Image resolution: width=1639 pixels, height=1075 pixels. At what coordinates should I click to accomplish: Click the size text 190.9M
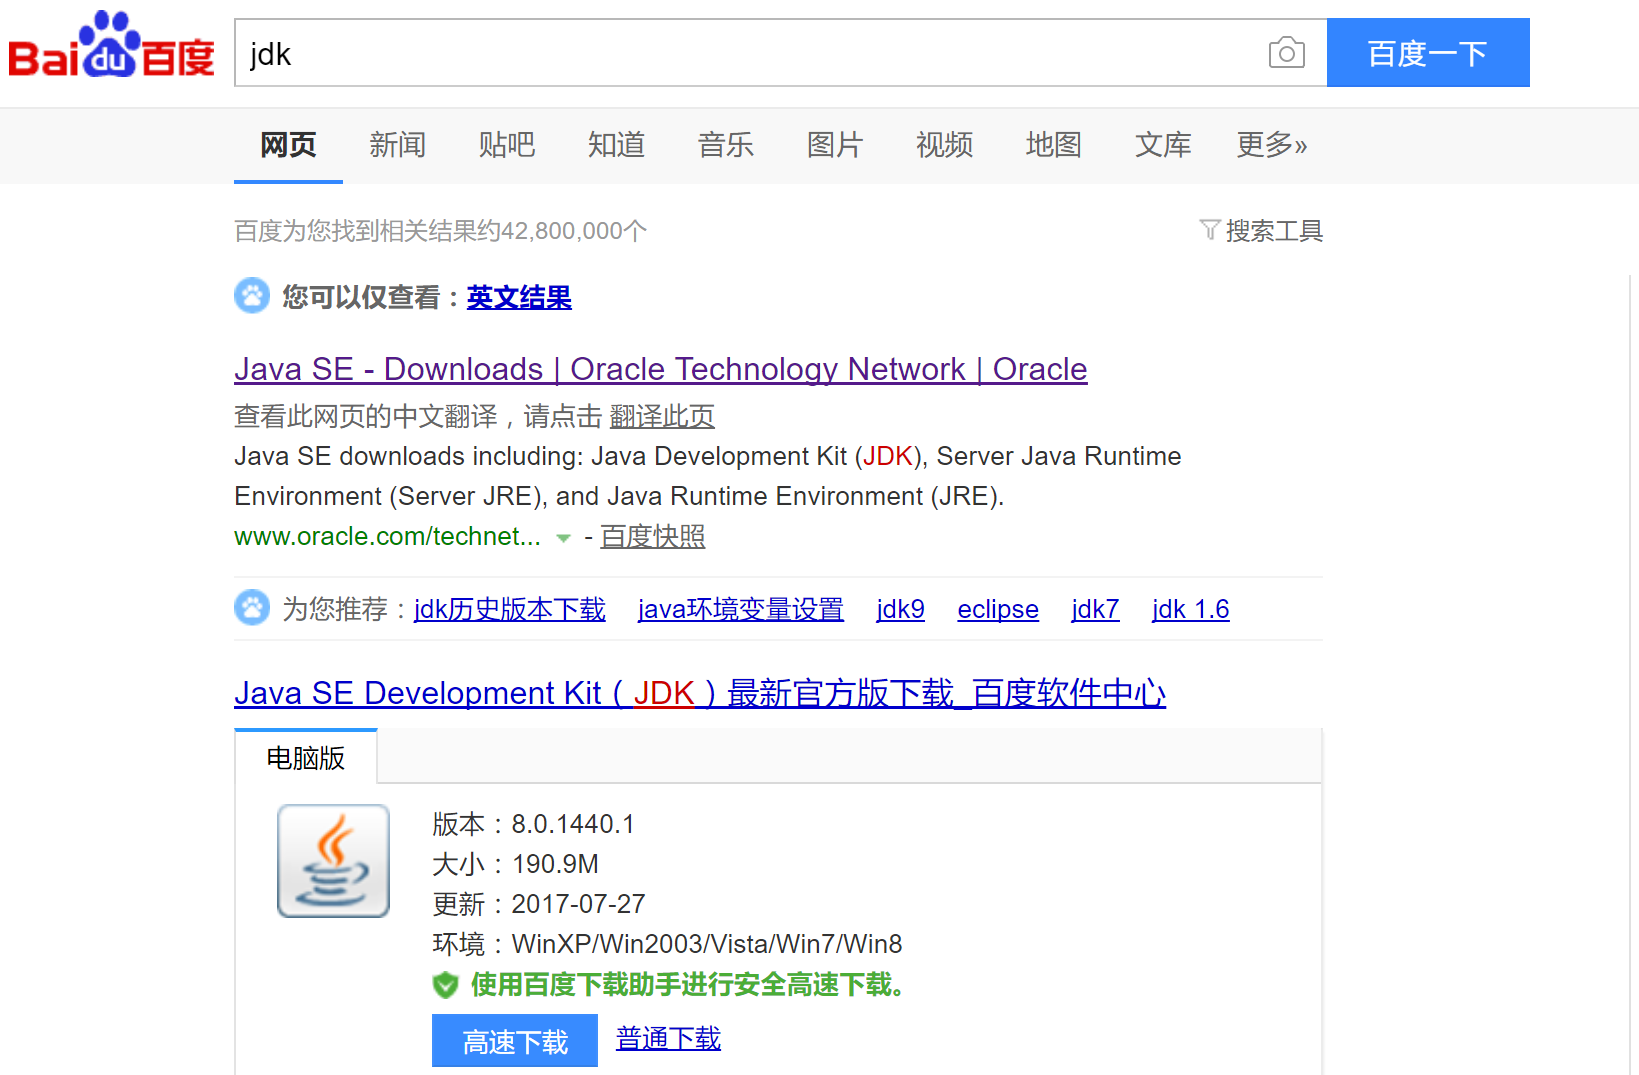555,864
